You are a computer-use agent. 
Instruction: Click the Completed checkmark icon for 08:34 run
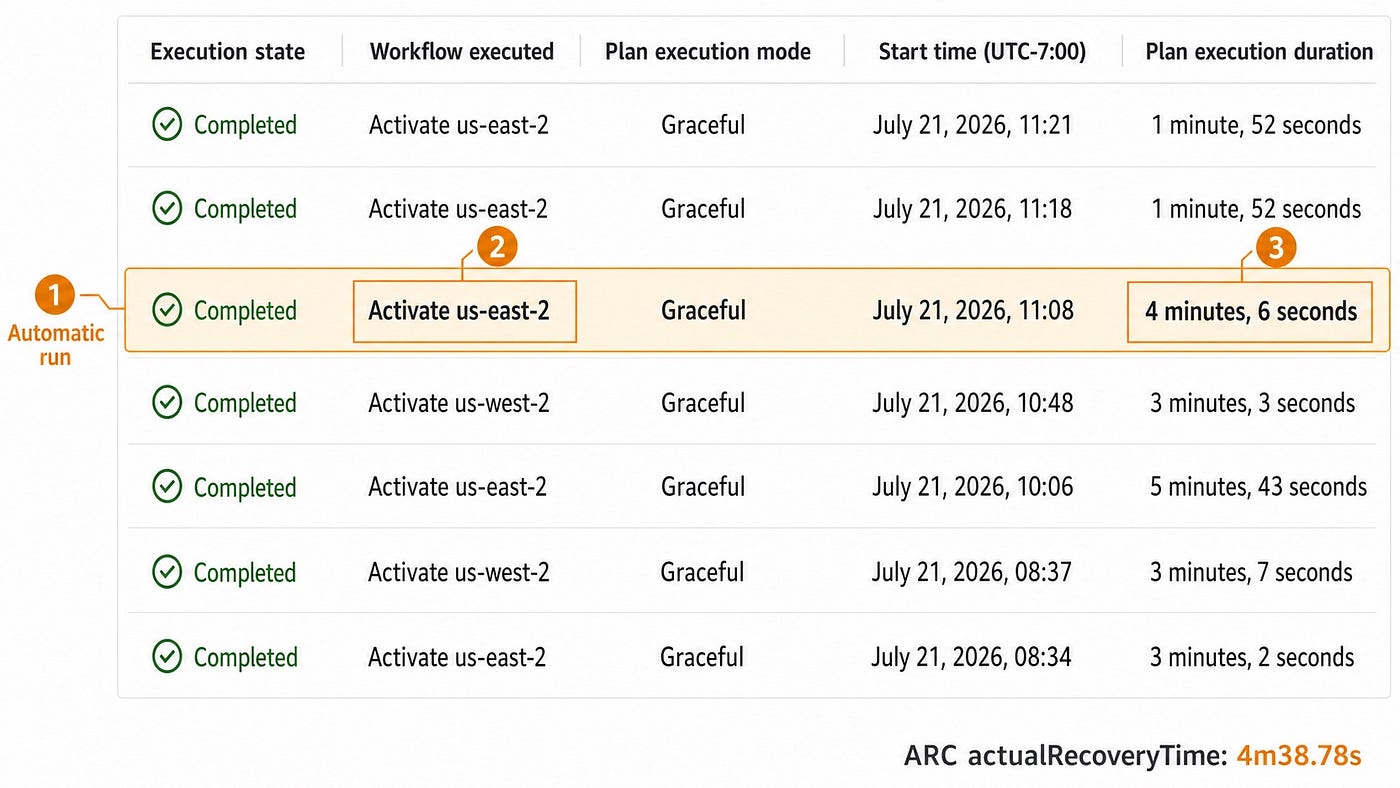[x=167, y=657]
